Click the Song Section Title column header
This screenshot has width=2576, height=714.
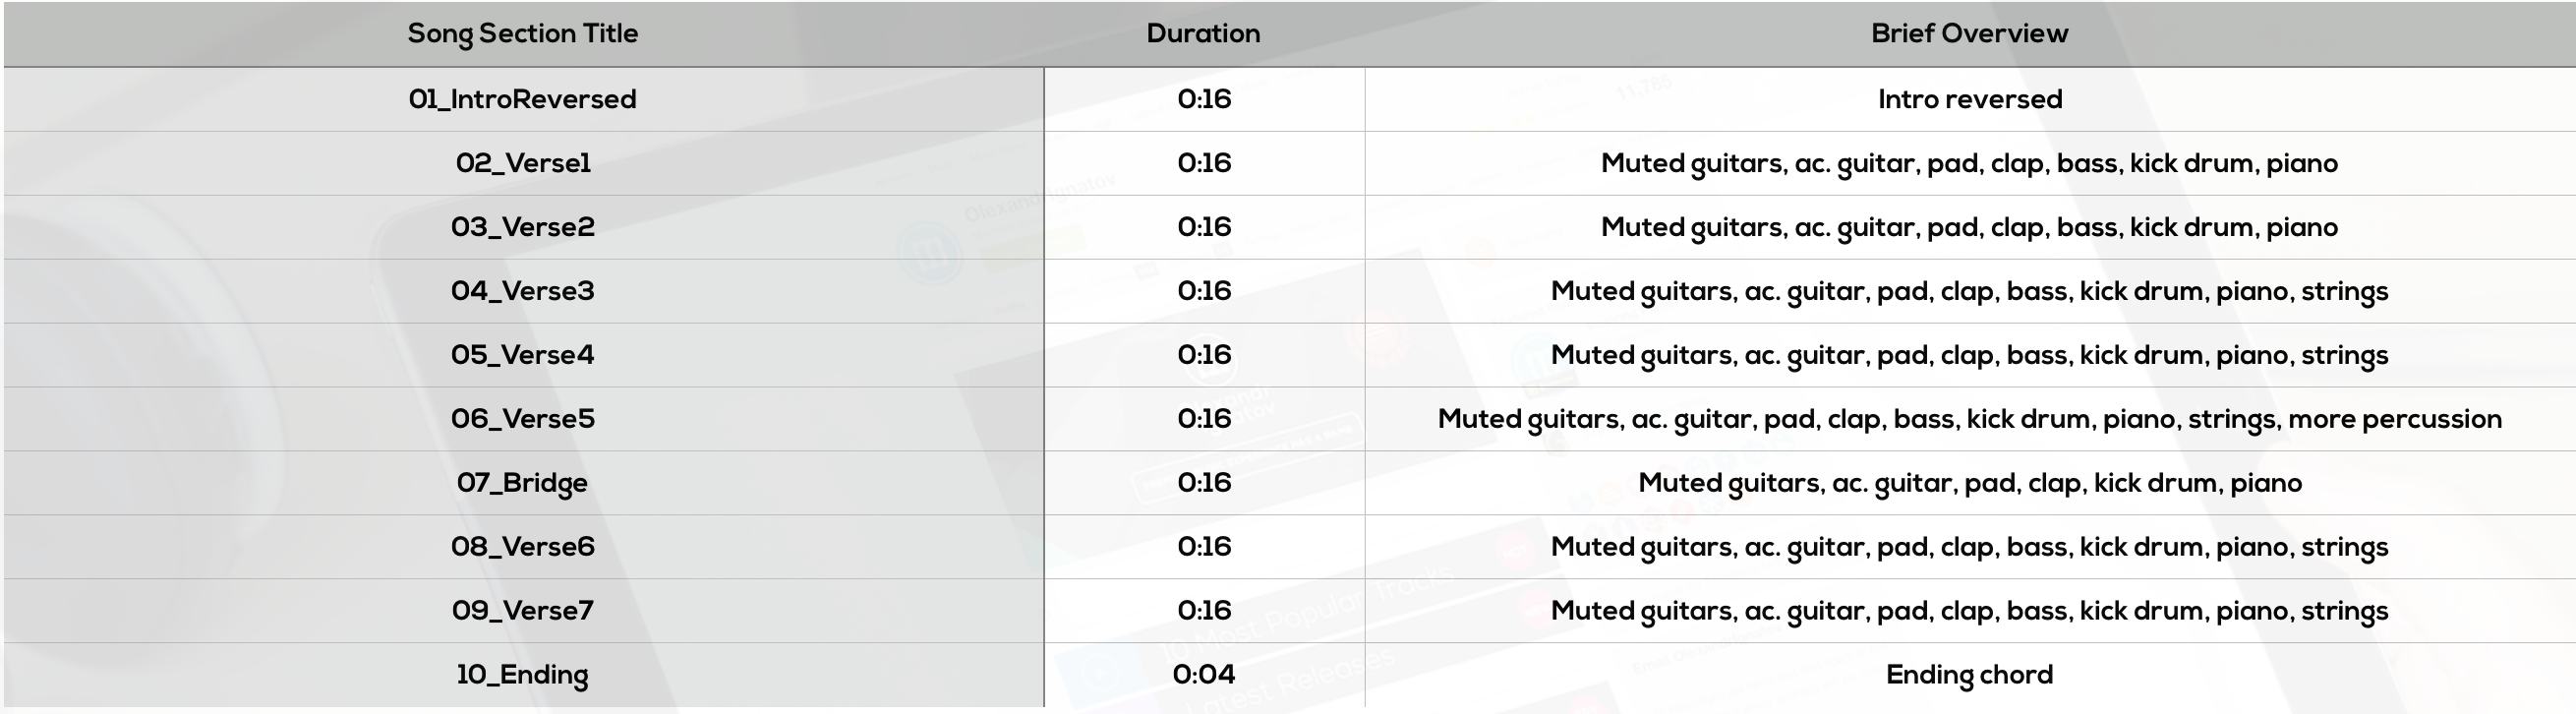coord(522,34)
